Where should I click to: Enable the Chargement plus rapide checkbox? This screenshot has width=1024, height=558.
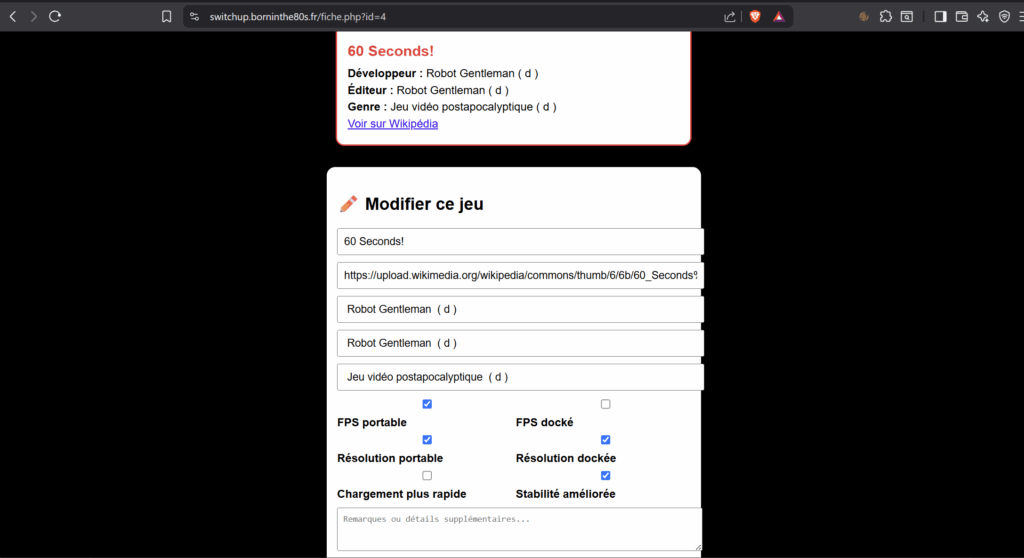point(427,476)
